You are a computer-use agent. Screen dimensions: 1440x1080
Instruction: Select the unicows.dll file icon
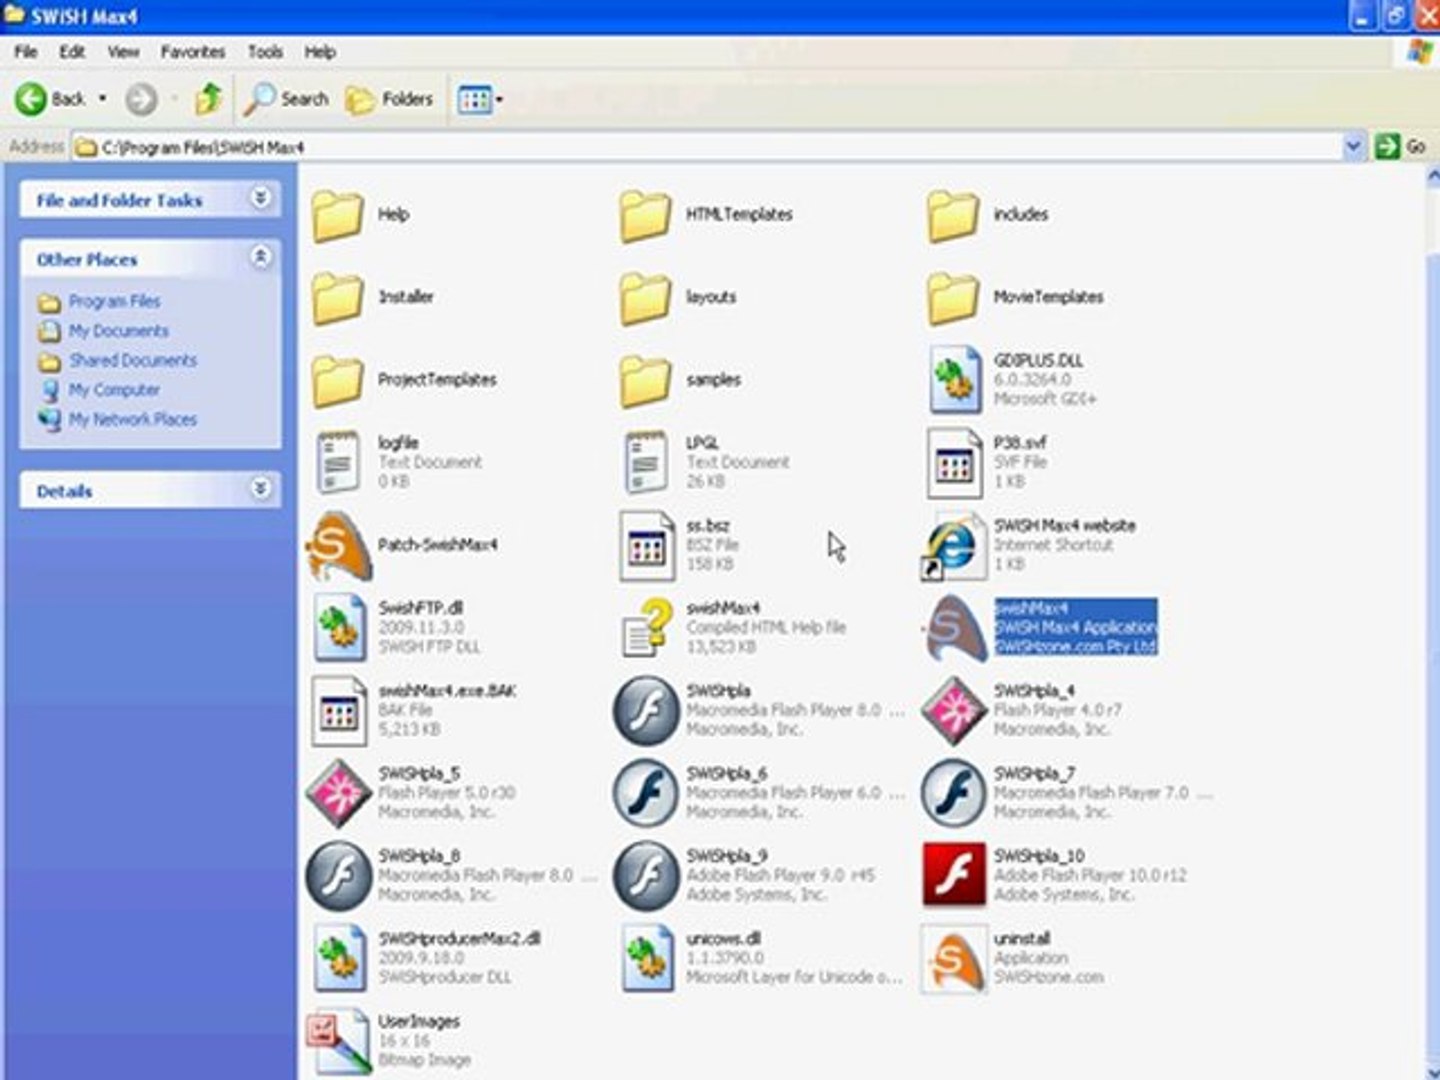coord(647,958)
